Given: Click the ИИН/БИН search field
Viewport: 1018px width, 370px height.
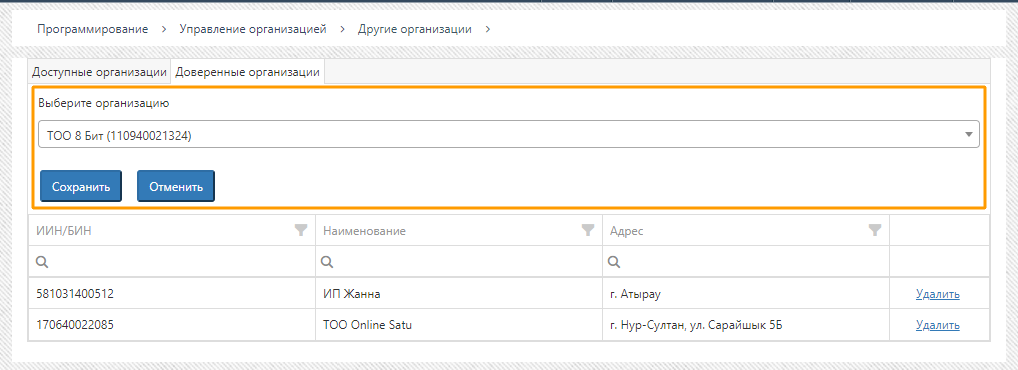Looking at the screenshot, I should tap(171, 262).
